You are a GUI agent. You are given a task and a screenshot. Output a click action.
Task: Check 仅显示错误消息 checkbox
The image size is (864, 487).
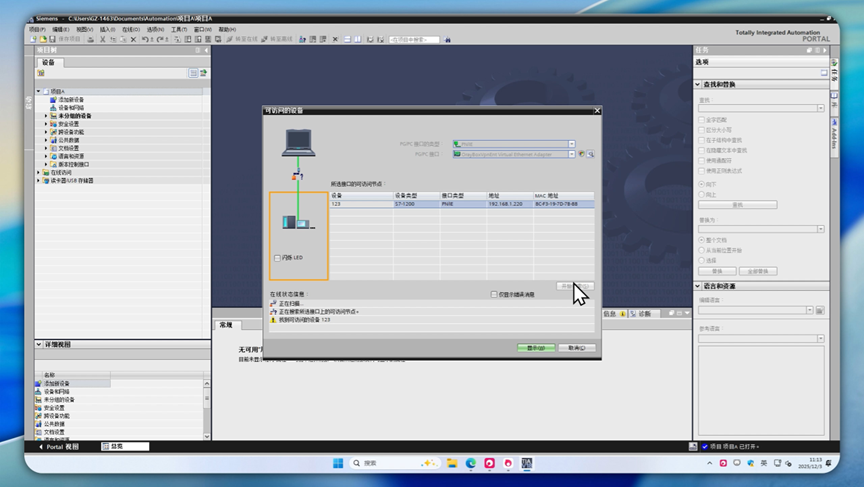click(x=494, y=294)
